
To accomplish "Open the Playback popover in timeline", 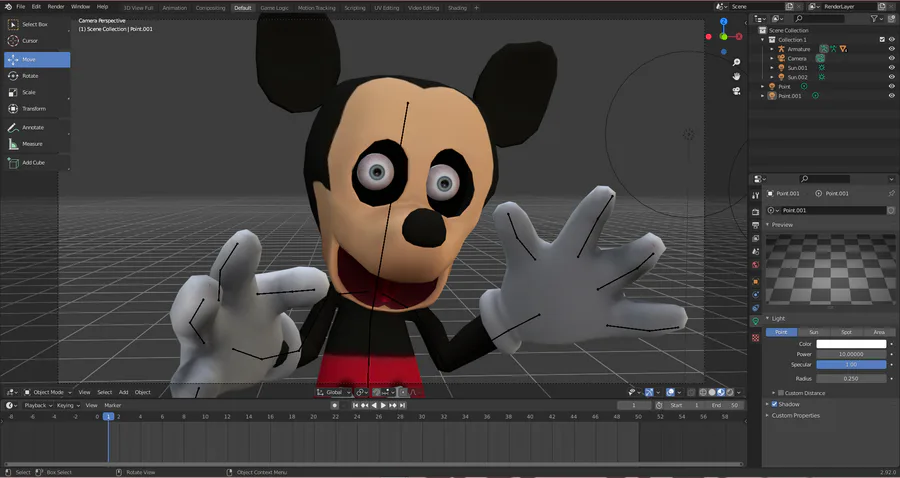I will 38,405.
